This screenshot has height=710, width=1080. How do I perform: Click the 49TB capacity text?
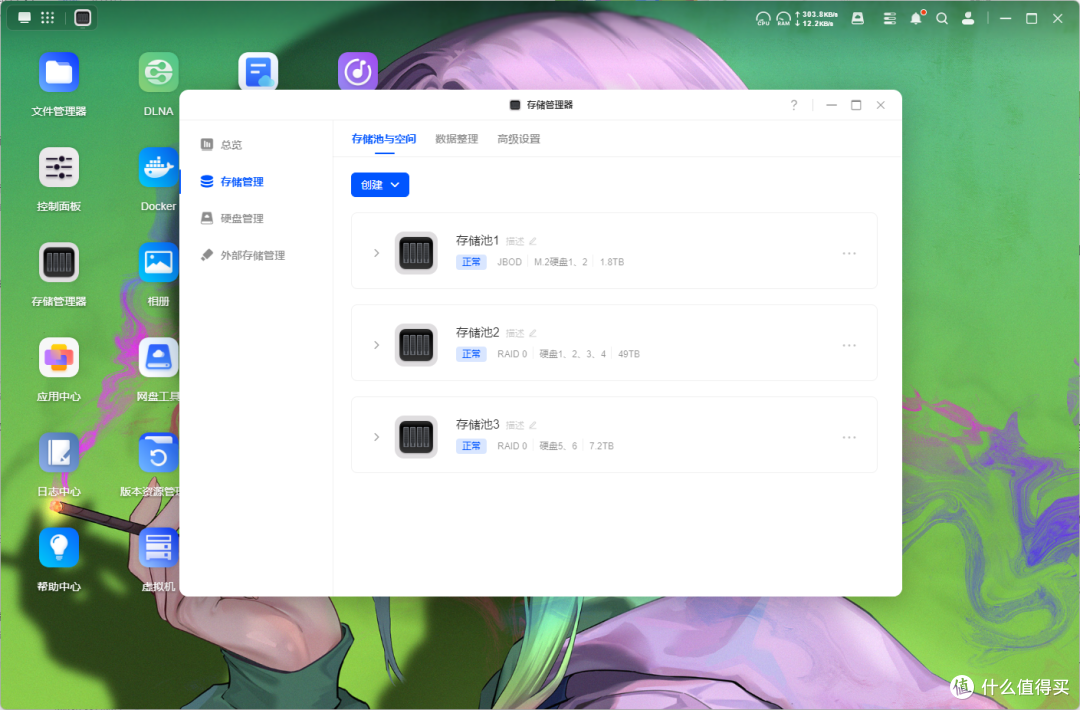[x=629, y=354]
